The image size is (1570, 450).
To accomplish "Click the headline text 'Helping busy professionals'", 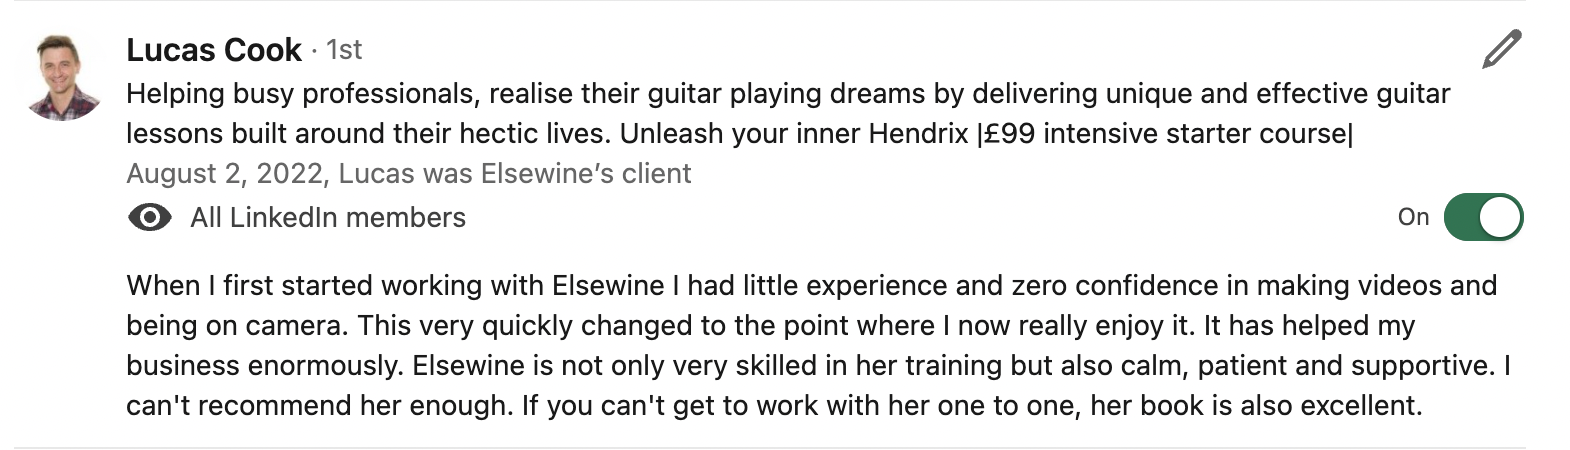I will point(300,94).
